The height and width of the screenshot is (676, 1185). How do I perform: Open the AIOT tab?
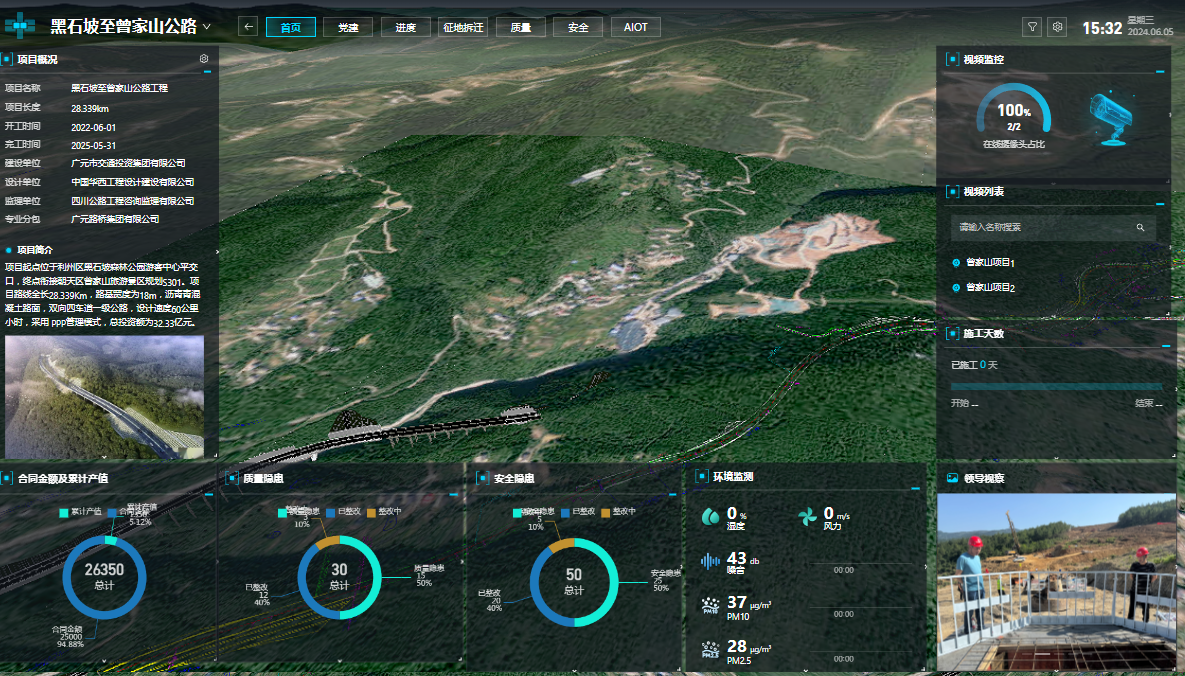pos(635,27)
